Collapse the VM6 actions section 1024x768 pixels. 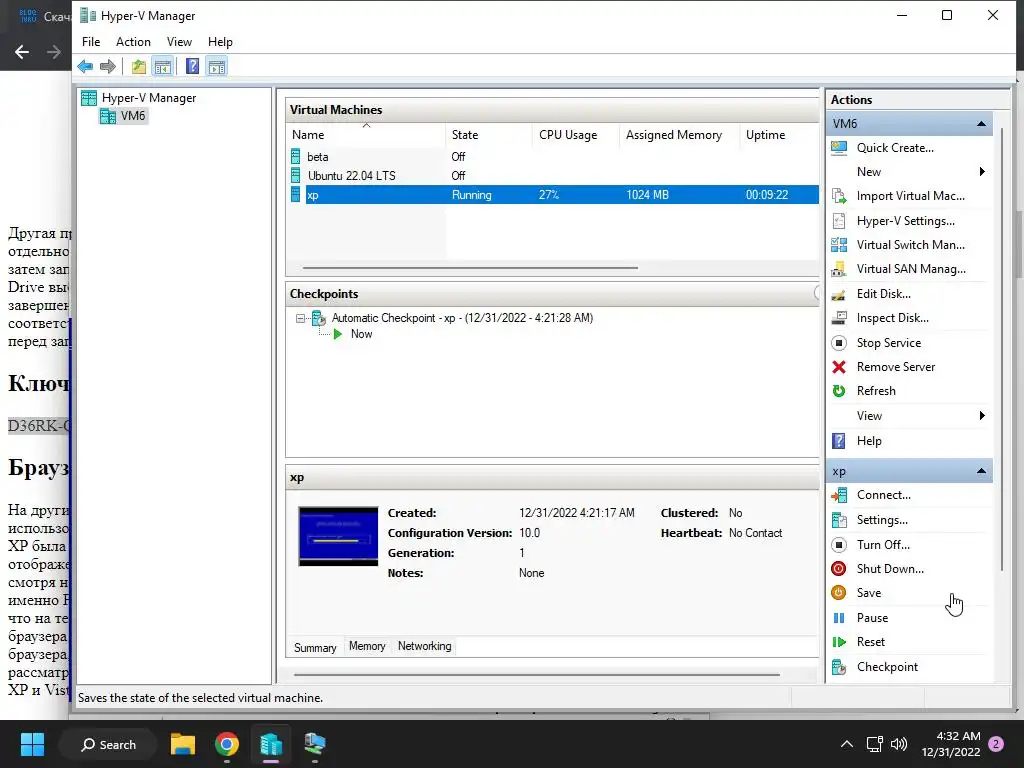click(x=981, y=123)
